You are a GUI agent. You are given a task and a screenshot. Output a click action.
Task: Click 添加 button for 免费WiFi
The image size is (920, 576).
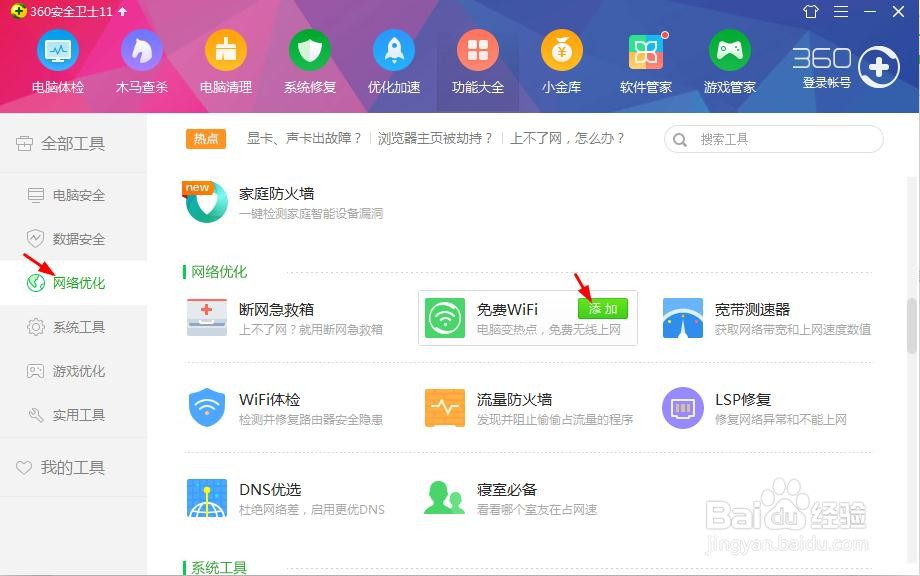(x=603, y=309)
